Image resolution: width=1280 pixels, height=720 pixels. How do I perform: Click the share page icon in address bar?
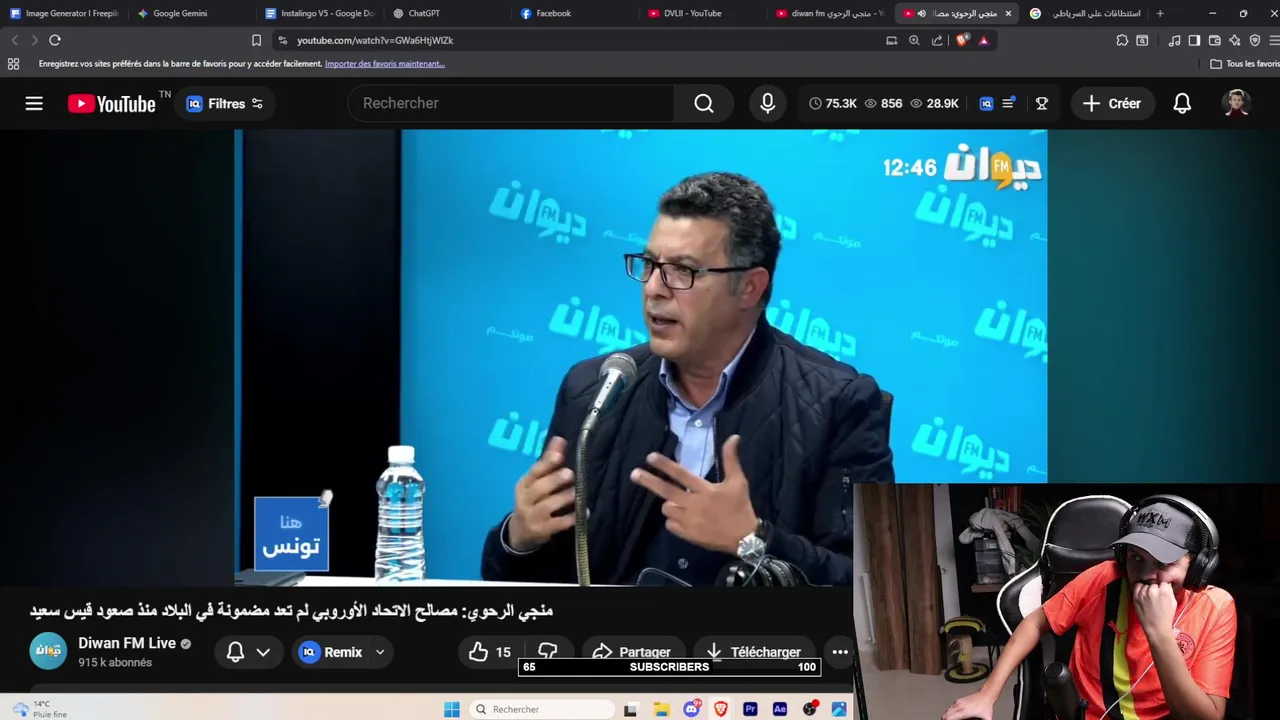[x=937, y=40]
